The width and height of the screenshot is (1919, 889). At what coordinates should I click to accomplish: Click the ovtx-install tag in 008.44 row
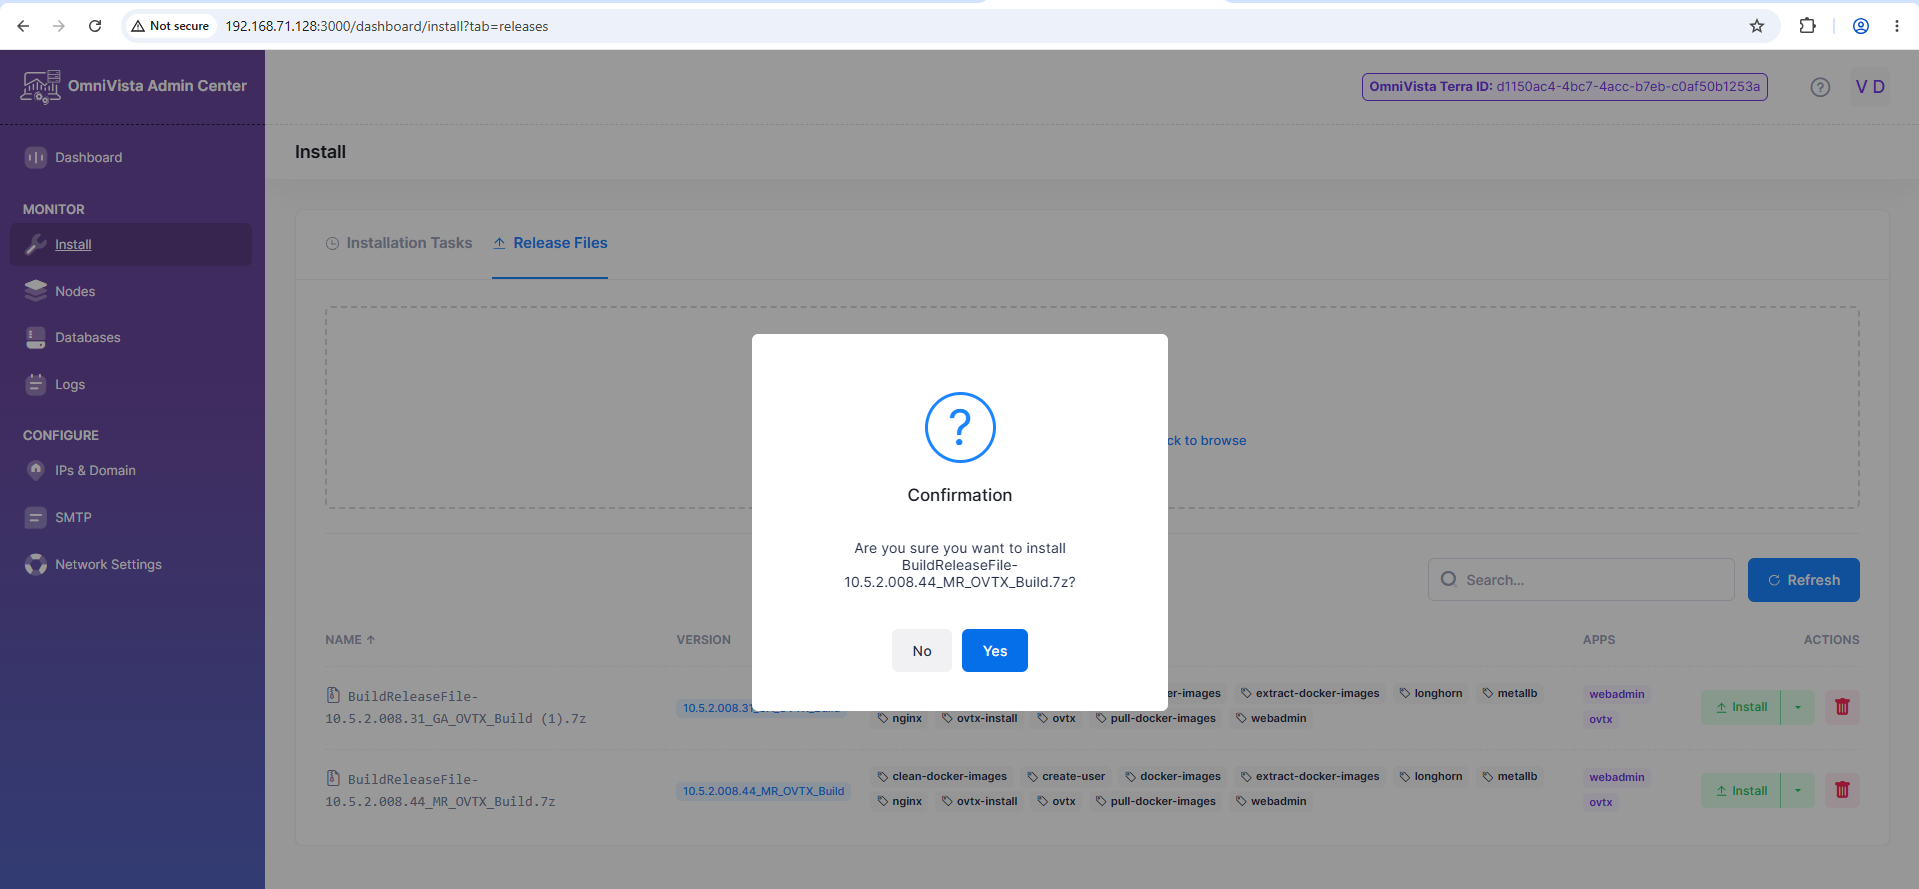click(980, 801)
